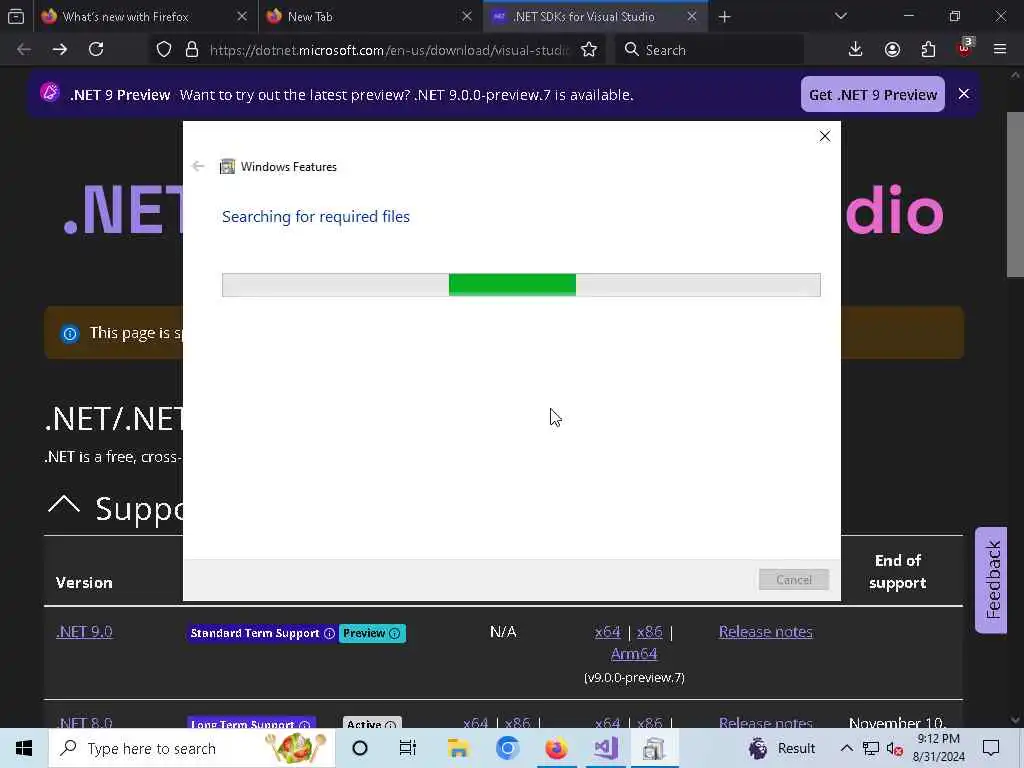Screen dimensions: 1024x768
Task: Open a new tab with plus button
Action: 724,17
